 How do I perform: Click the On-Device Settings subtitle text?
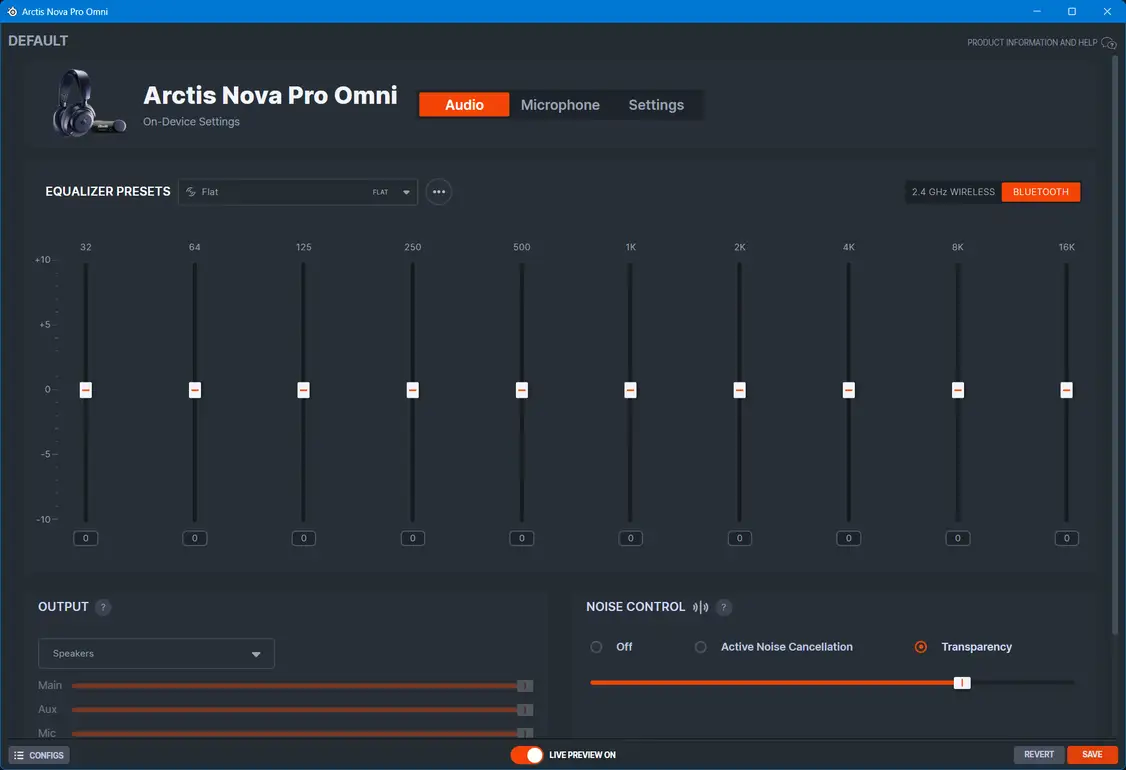[191, 121]
